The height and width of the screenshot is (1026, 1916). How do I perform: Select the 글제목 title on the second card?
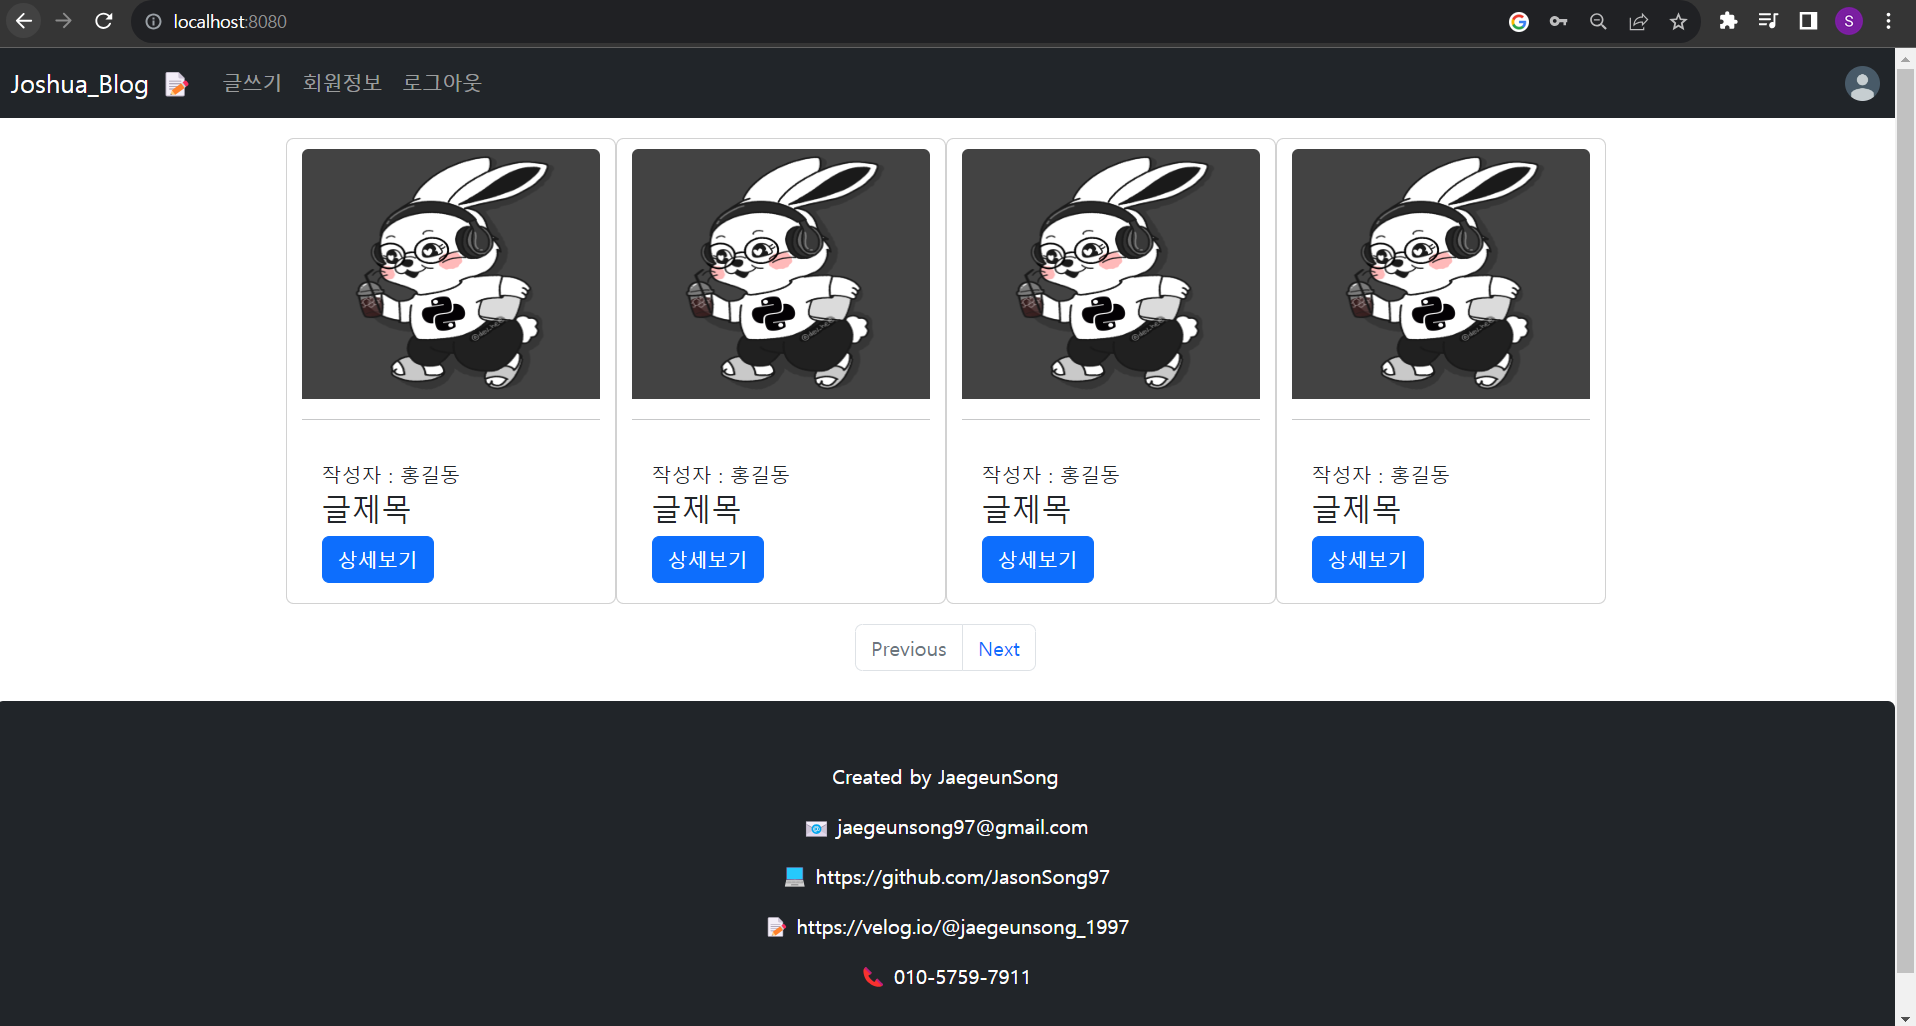(x=696, y=509)
